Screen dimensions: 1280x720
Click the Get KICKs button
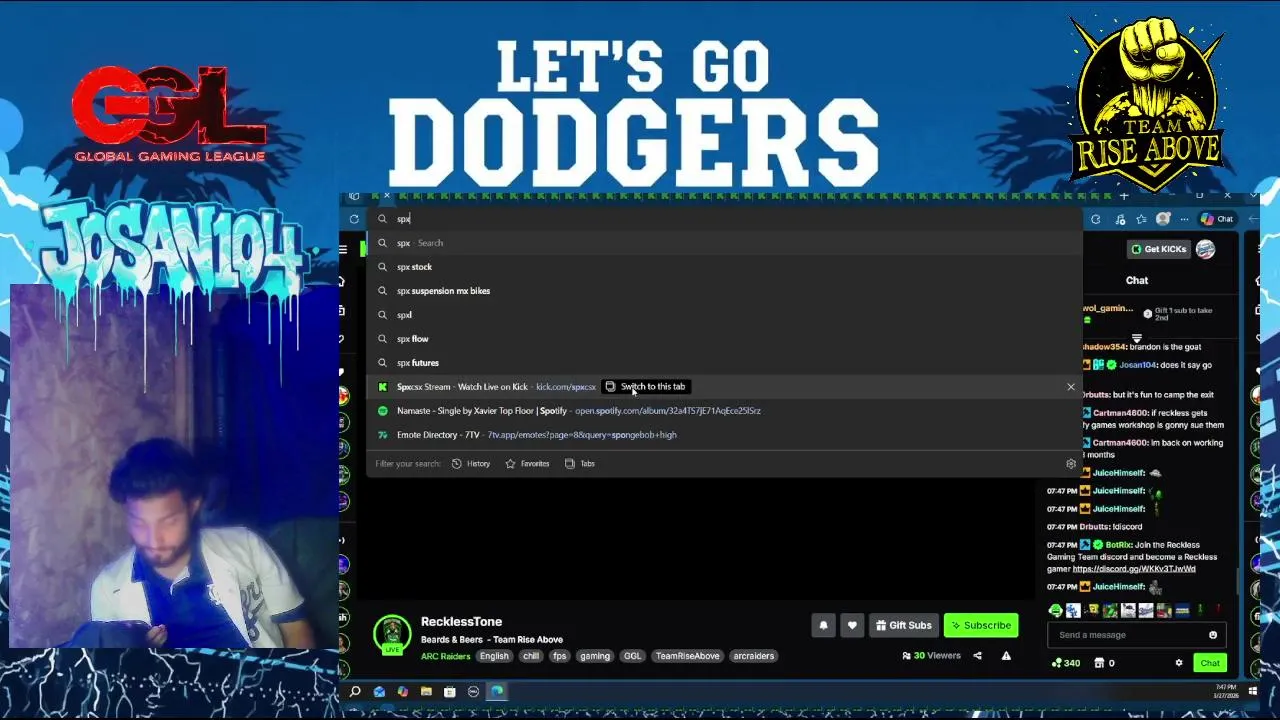tap(1158, 249)
